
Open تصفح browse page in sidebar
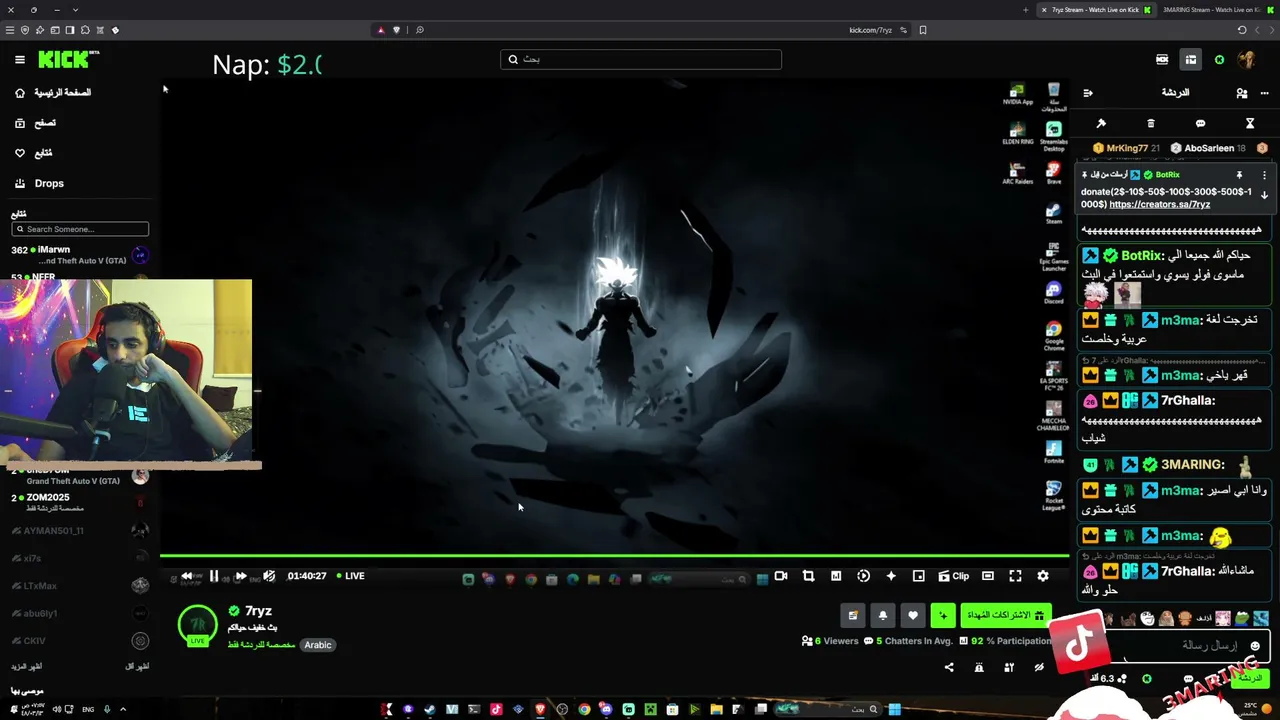coord(36,123)
